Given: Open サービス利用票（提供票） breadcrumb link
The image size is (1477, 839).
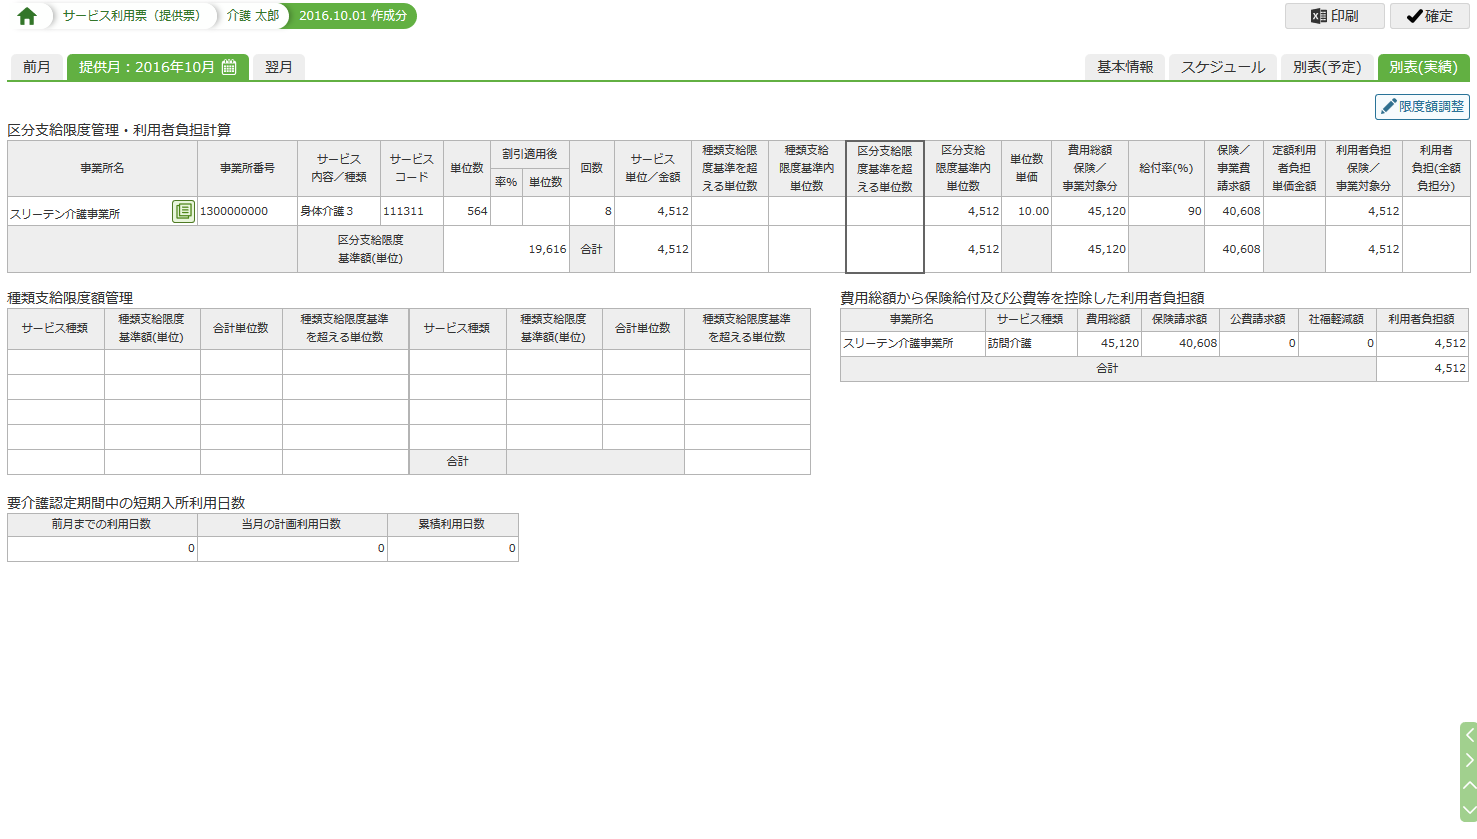Looking at the screenshot, I should click(x=131, y=16).
